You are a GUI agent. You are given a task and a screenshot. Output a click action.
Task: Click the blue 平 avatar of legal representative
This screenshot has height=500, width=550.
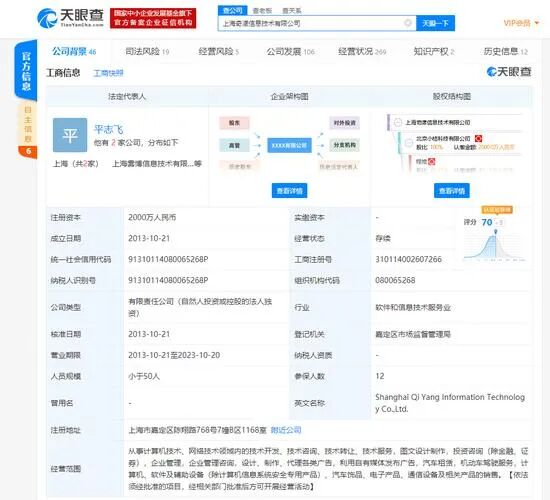(70, 135)
